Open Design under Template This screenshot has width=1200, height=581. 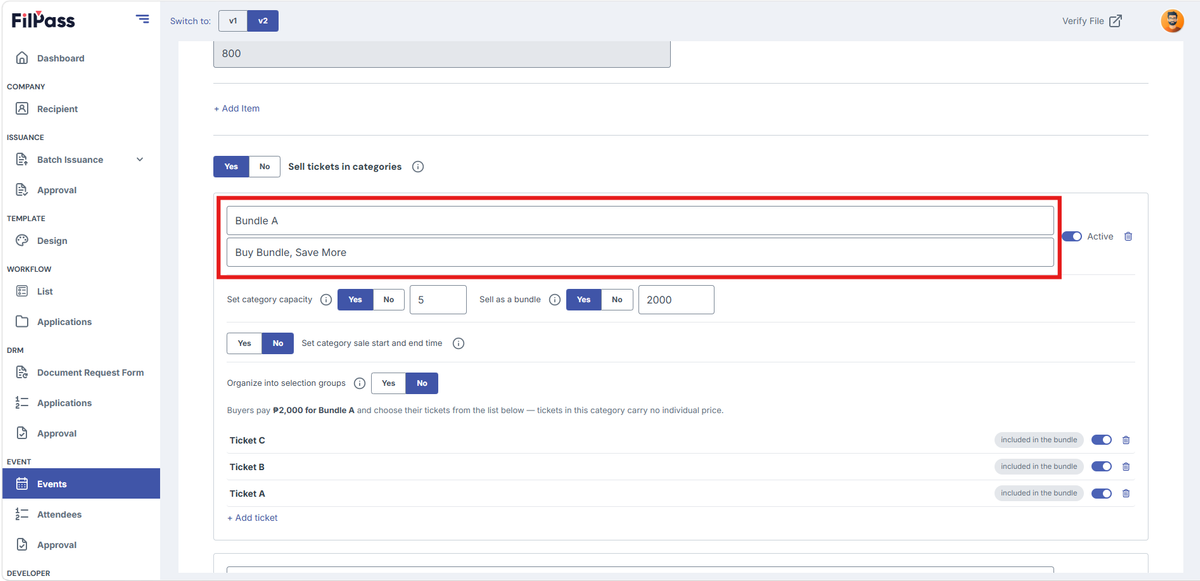click(x=52, y=240)
